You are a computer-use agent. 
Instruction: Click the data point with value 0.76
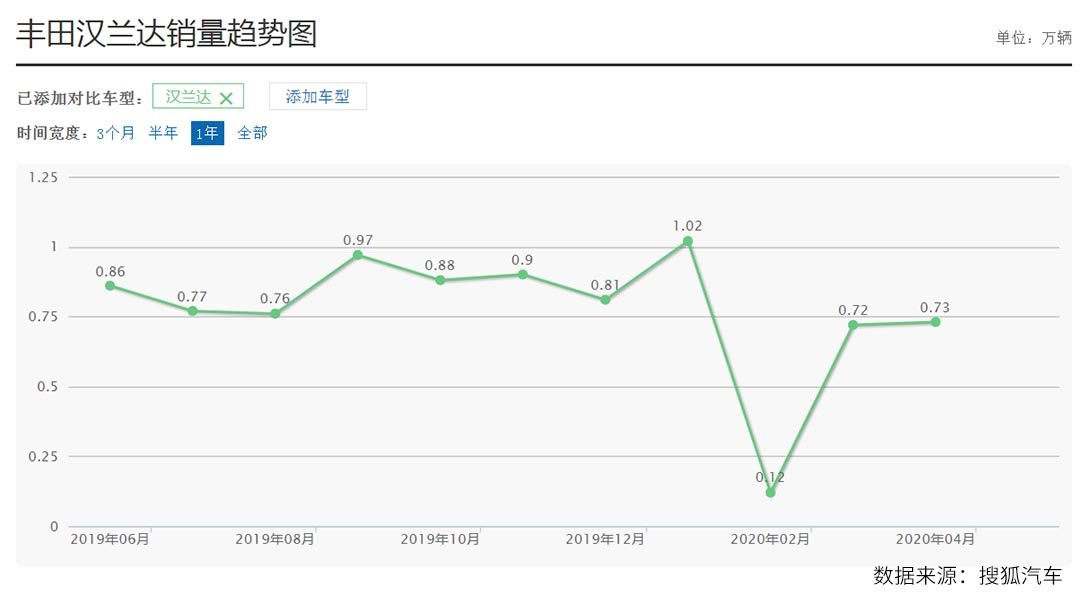(275, 314)
